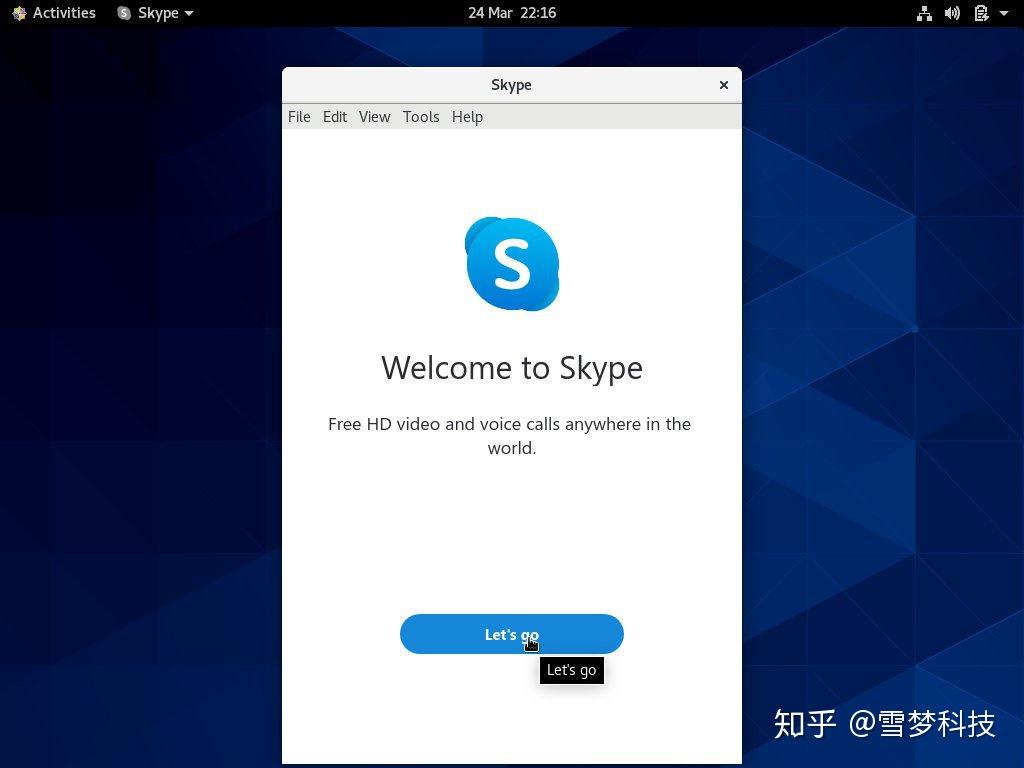Screen dimensions: 1024x768
Task: Open the Help menu
Action: [x=466, y=117]
